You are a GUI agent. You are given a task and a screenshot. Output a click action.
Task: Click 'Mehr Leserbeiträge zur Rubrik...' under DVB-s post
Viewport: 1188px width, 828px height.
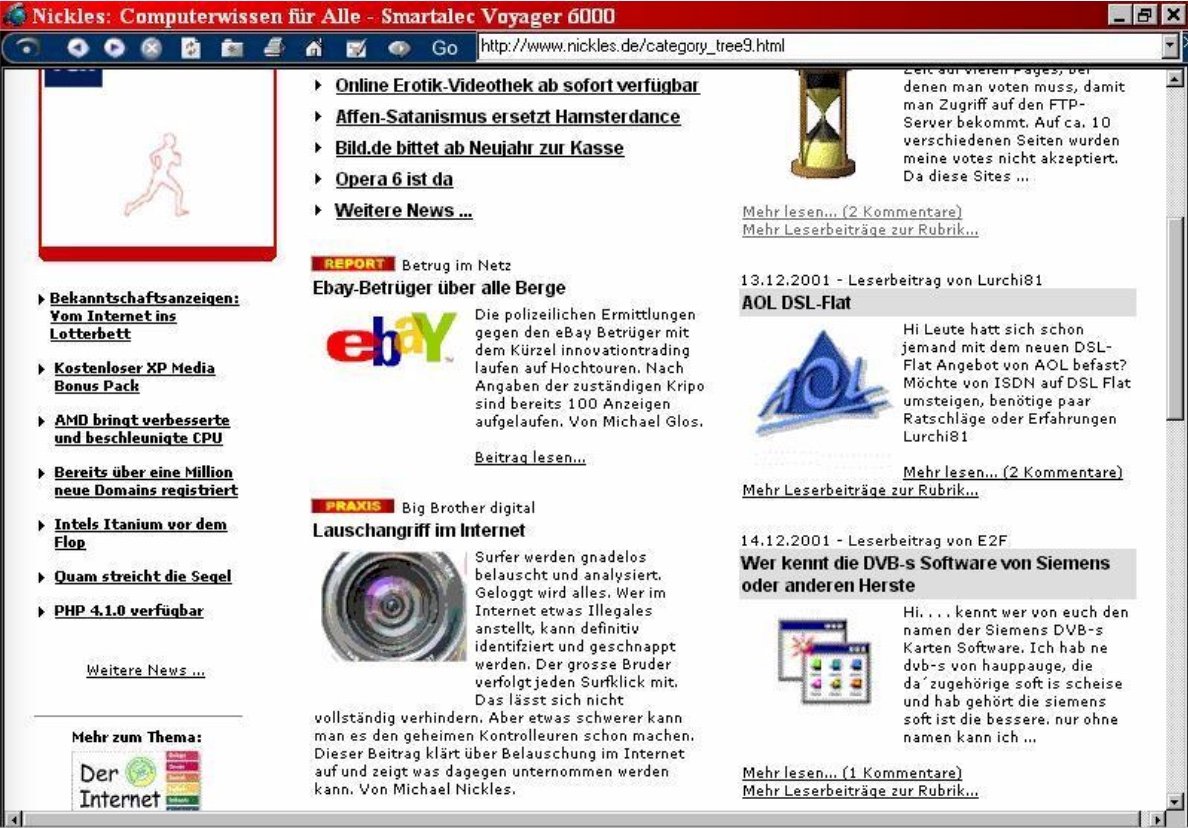point(860,791)
